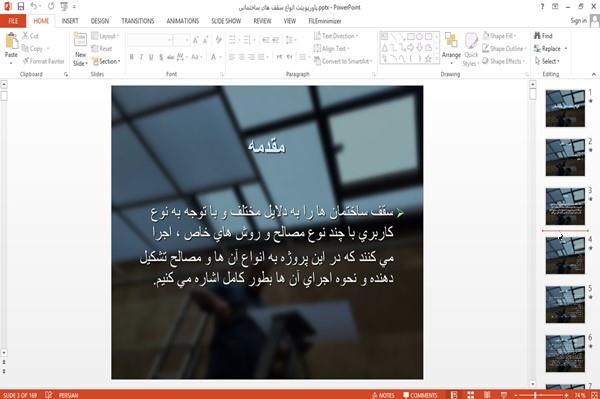Undo the last action
The height and width of the screenshot is (399, 600).
(34, 7)
